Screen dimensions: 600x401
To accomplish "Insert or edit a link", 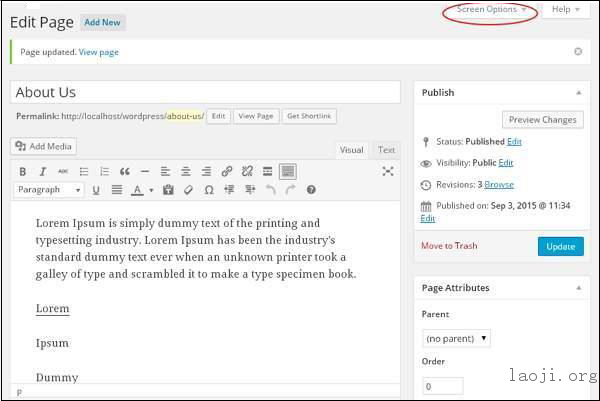I will 227,171.
